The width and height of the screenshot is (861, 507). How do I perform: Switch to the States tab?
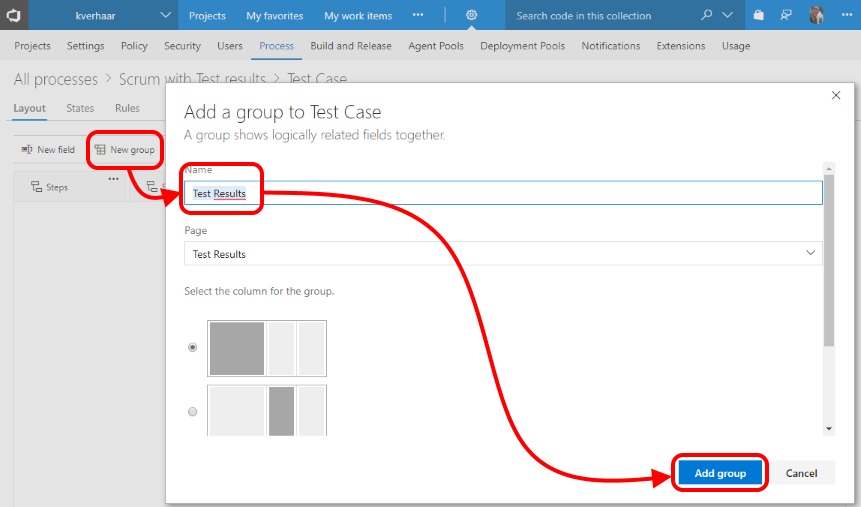pyautogui.click(x=80, y=108)
